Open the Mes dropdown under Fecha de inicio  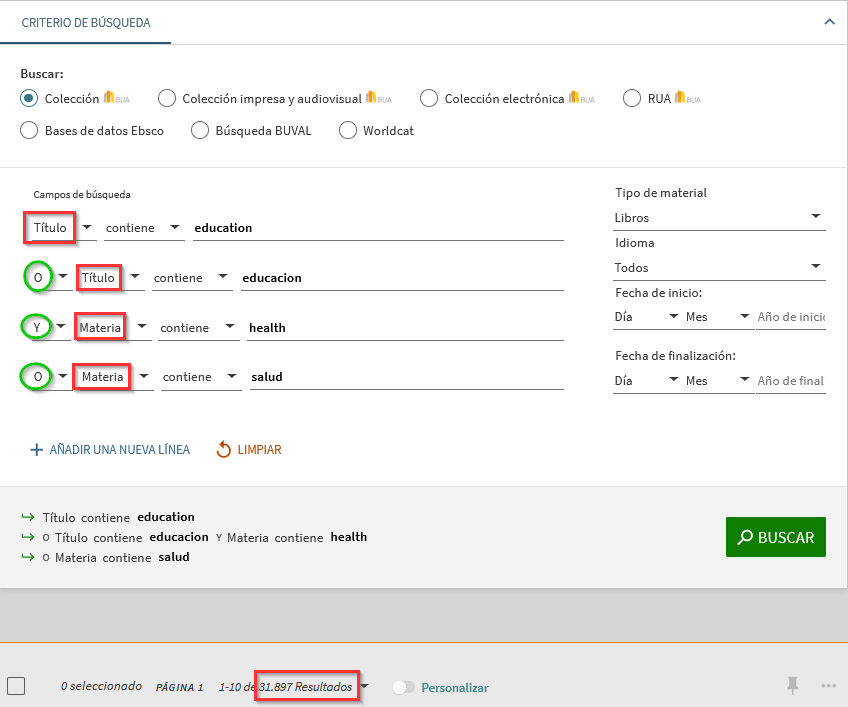click(x=718, y=316)
